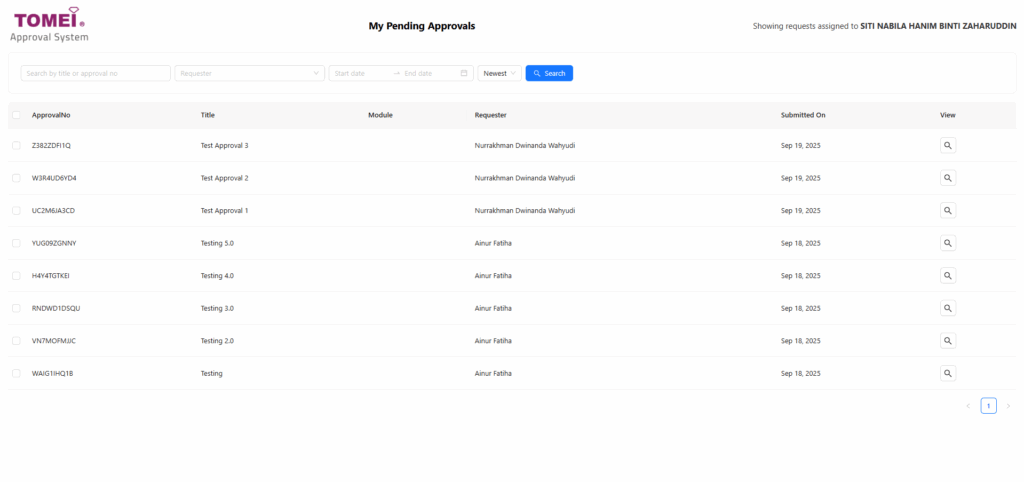The height and width of the screenshot is (482, 1024).
Task: Click the calendar icon in date range
Action: pyautogui.click(x=464, y=73)
